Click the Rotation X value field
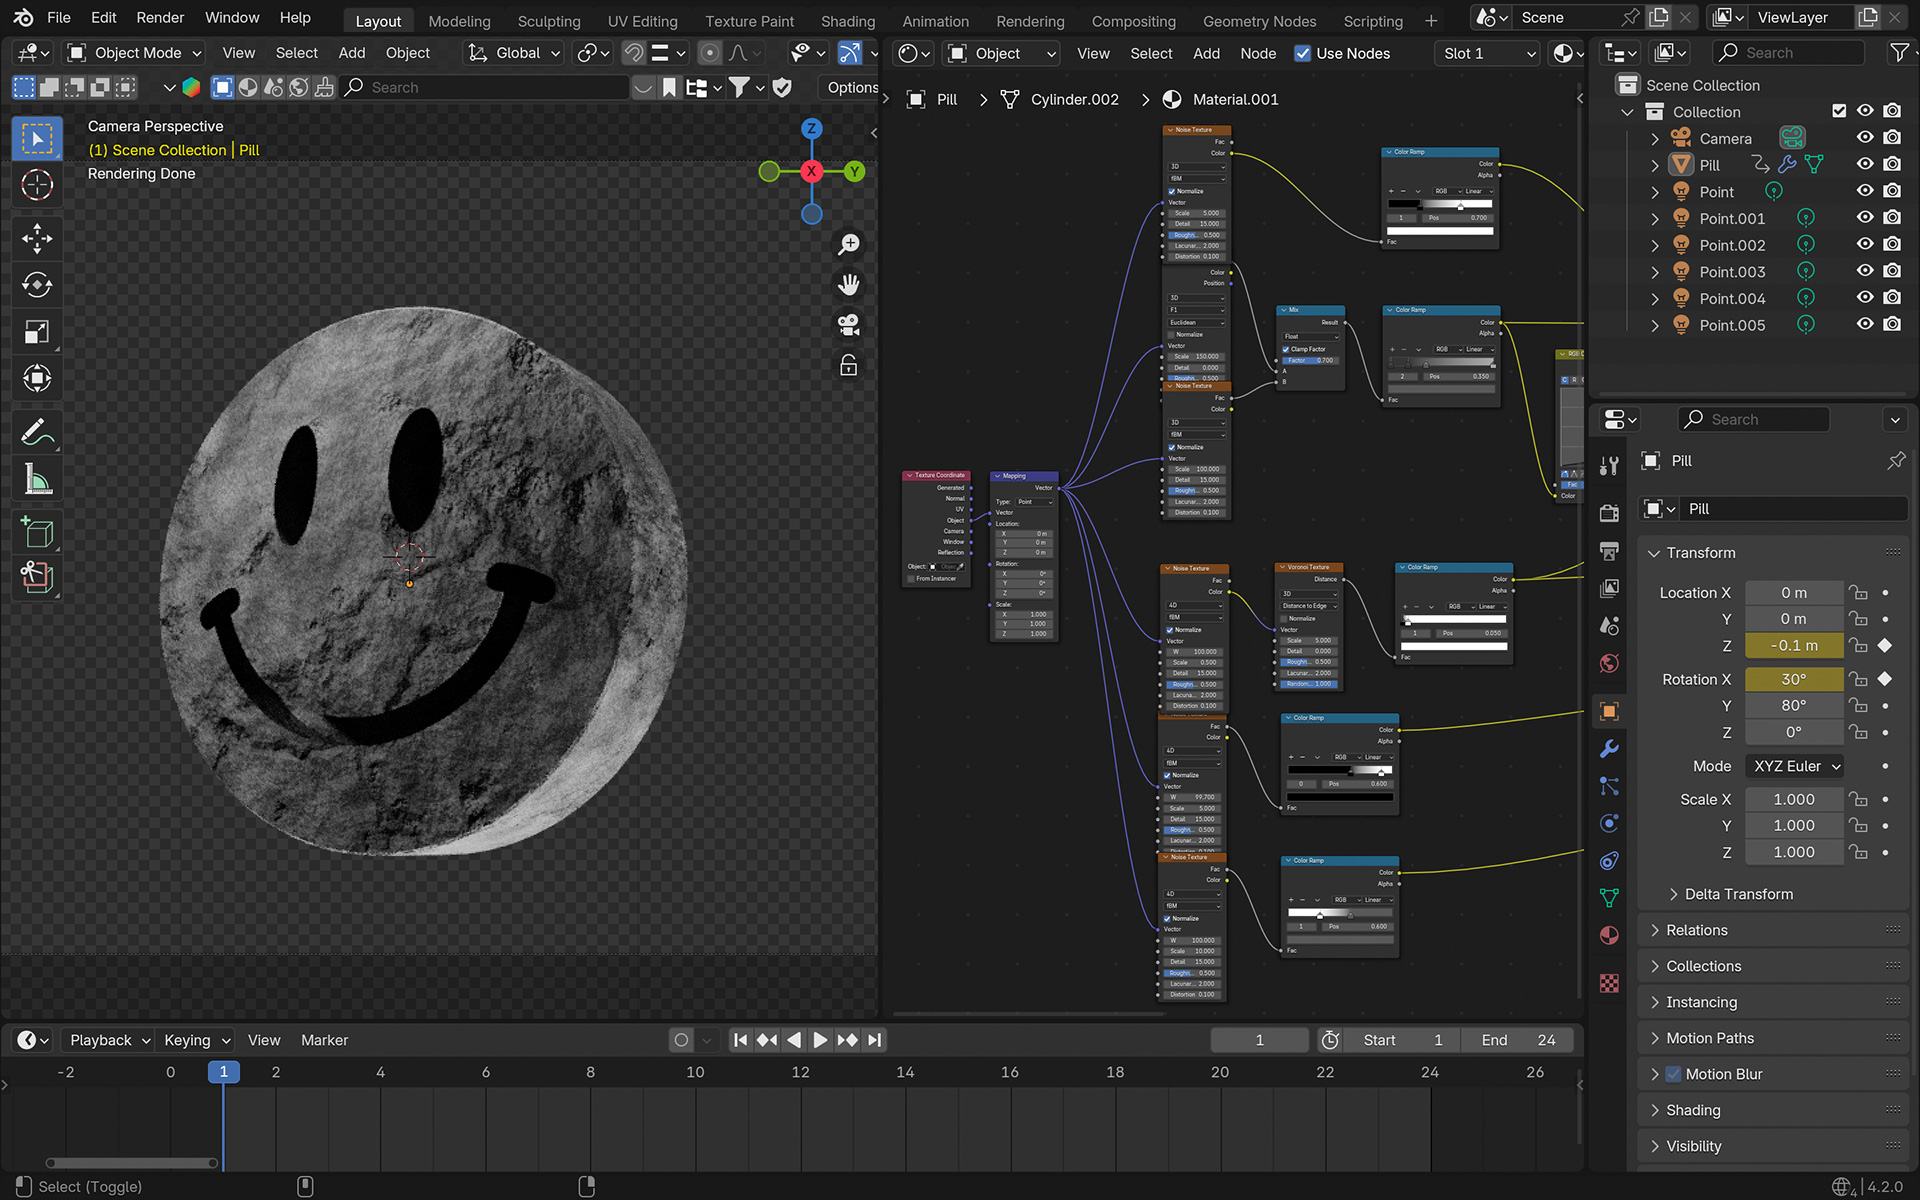 click(1793, 679)
